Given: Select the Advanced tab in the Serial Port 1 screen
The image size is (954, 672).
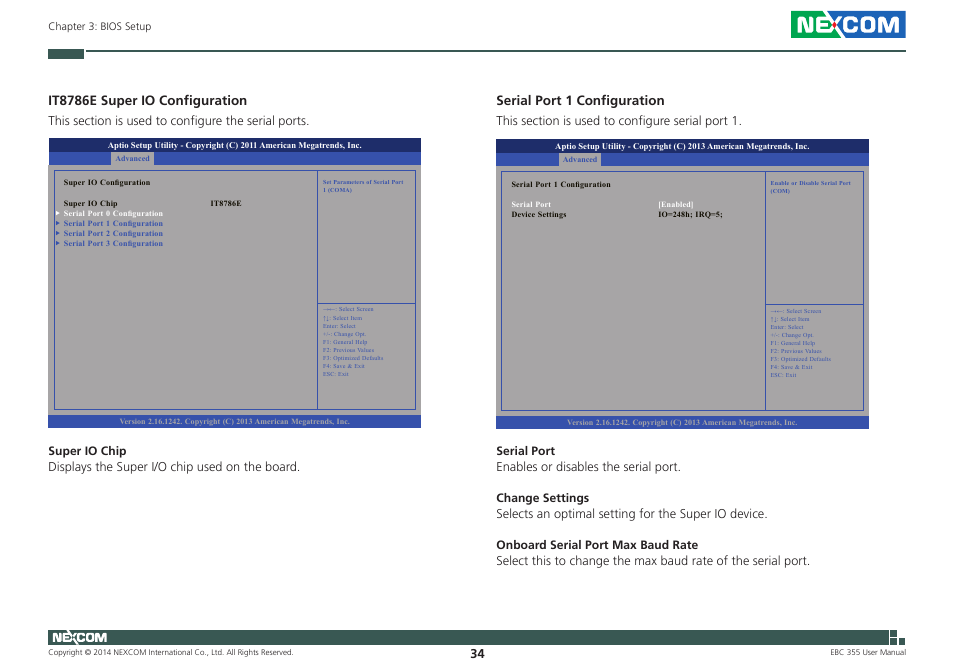Looking at the screenshot, I should point(580,159).
